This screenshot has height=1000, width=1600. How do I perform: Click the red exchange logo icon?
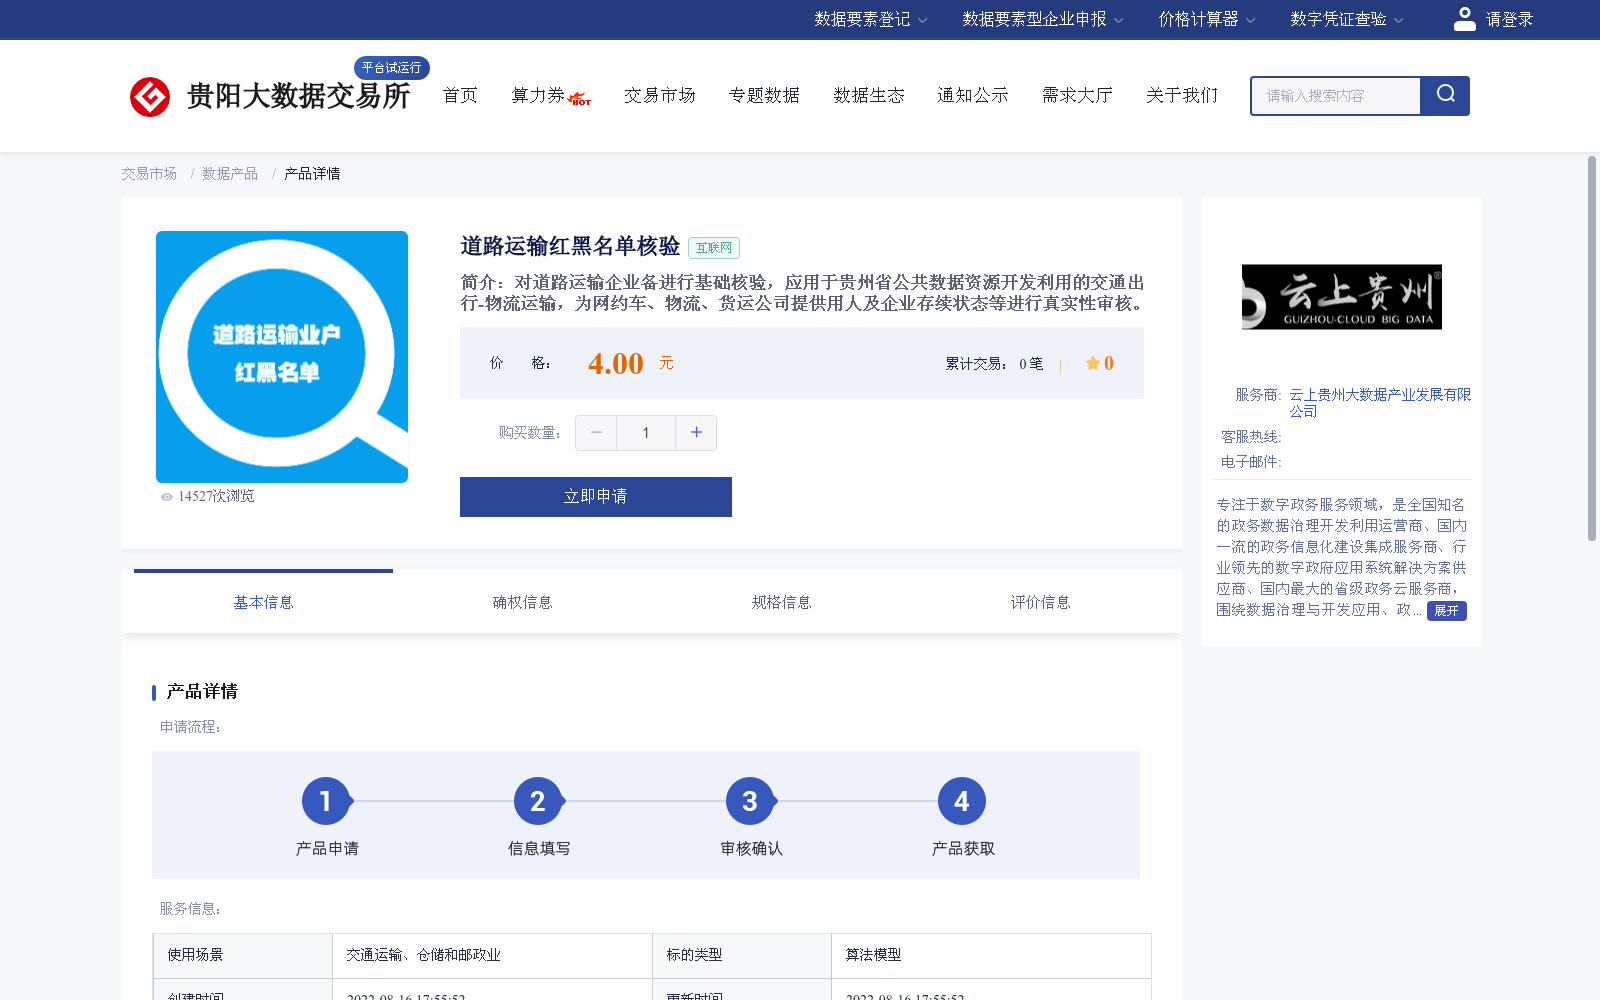click(150, 97)
